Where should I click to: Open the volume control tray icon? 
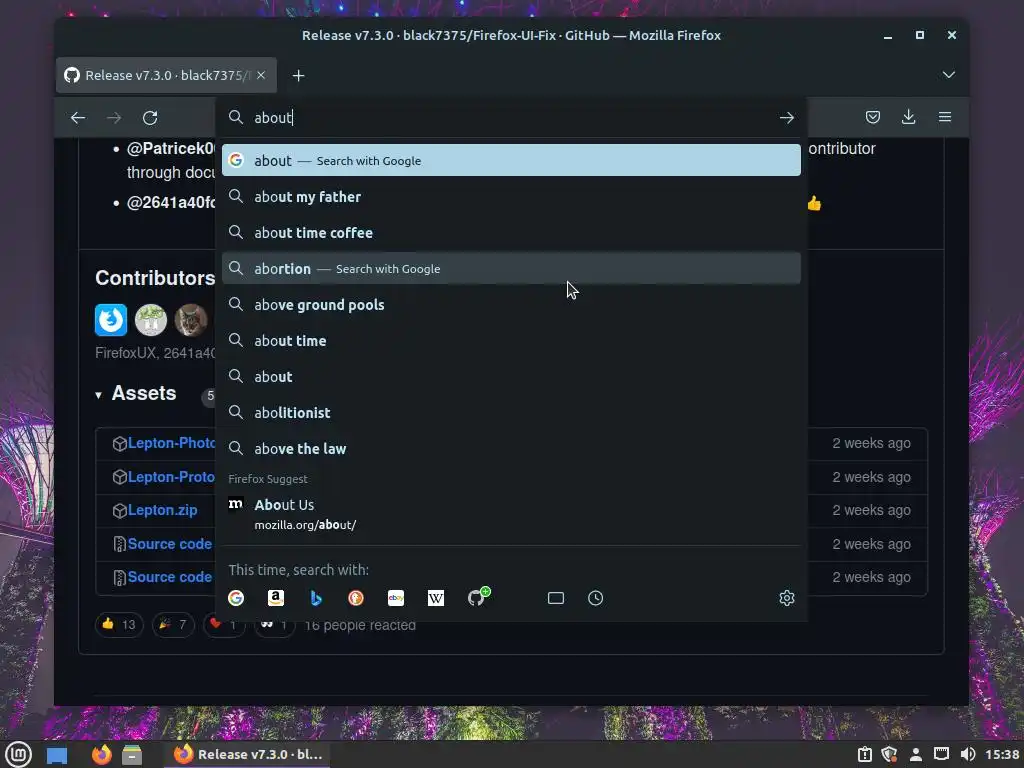tap(968, 755)
